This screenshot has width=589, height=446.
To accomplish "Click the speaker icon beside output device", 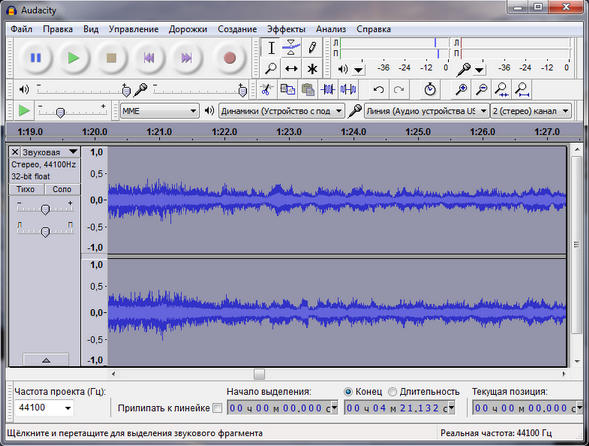I will click(209, 110).
